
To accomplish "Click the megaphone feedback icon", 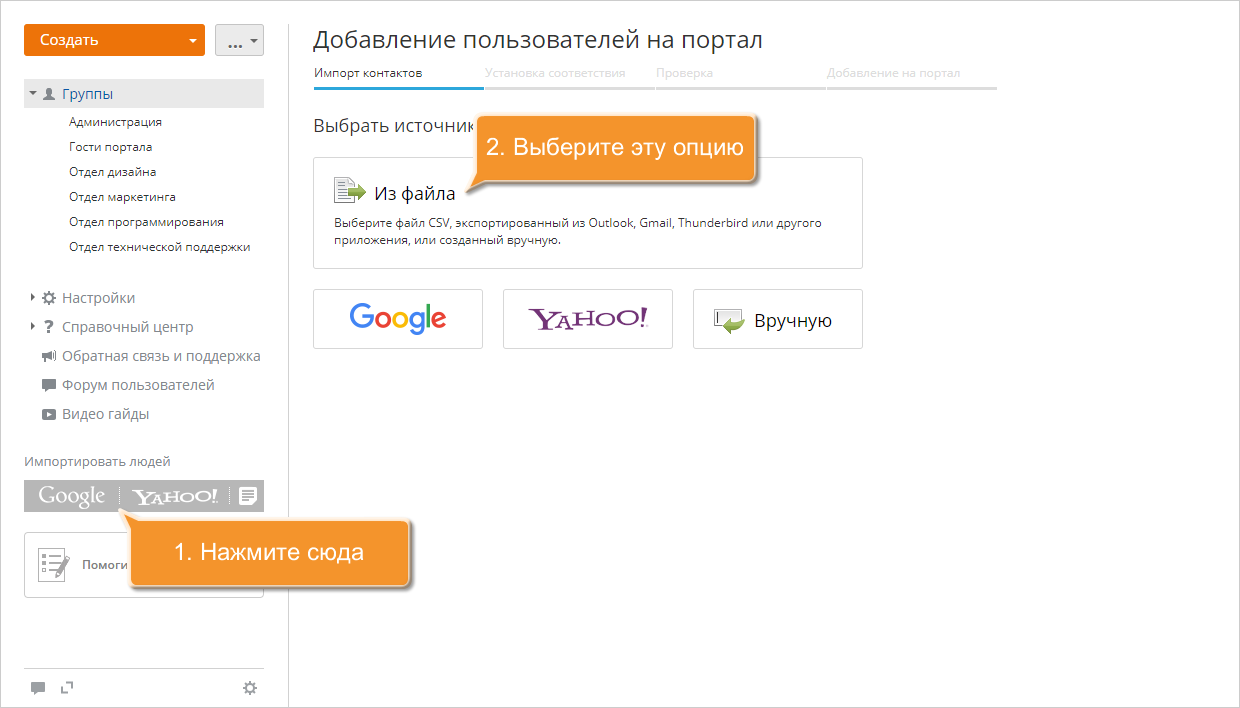I will 49,356.
